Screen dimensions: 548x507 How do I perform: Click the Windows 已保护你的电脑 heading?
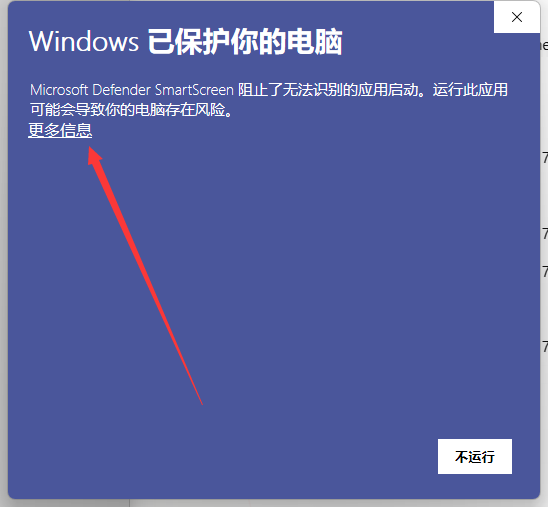[x=186, y=42]
